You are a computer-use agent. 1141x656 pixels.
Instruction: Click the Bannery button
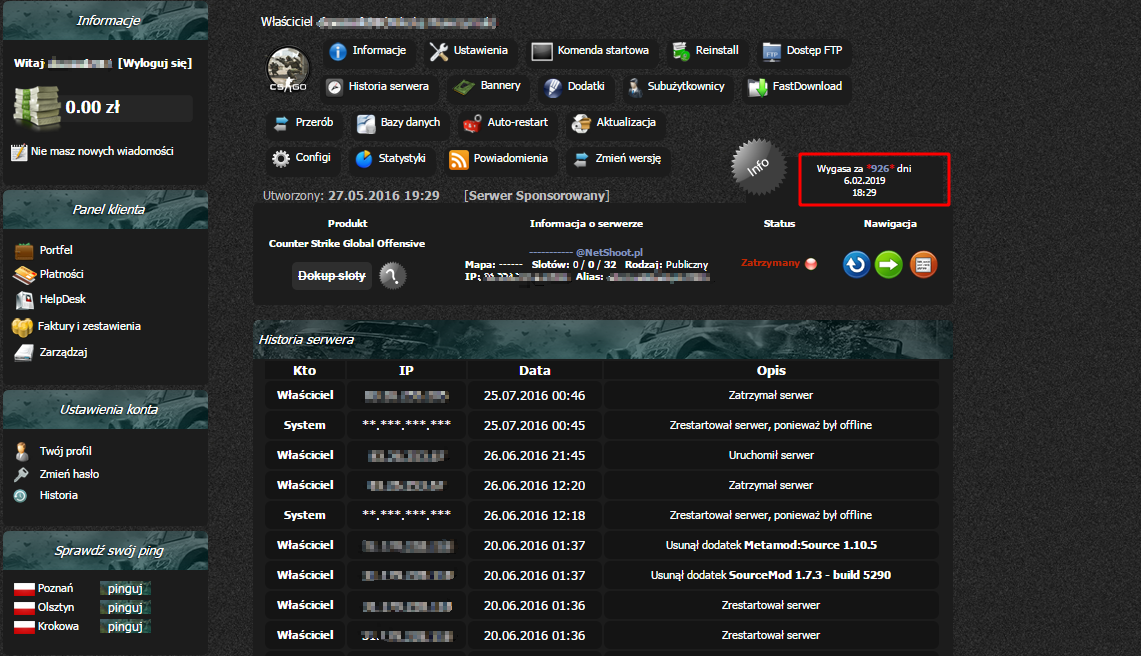point(487,87)
